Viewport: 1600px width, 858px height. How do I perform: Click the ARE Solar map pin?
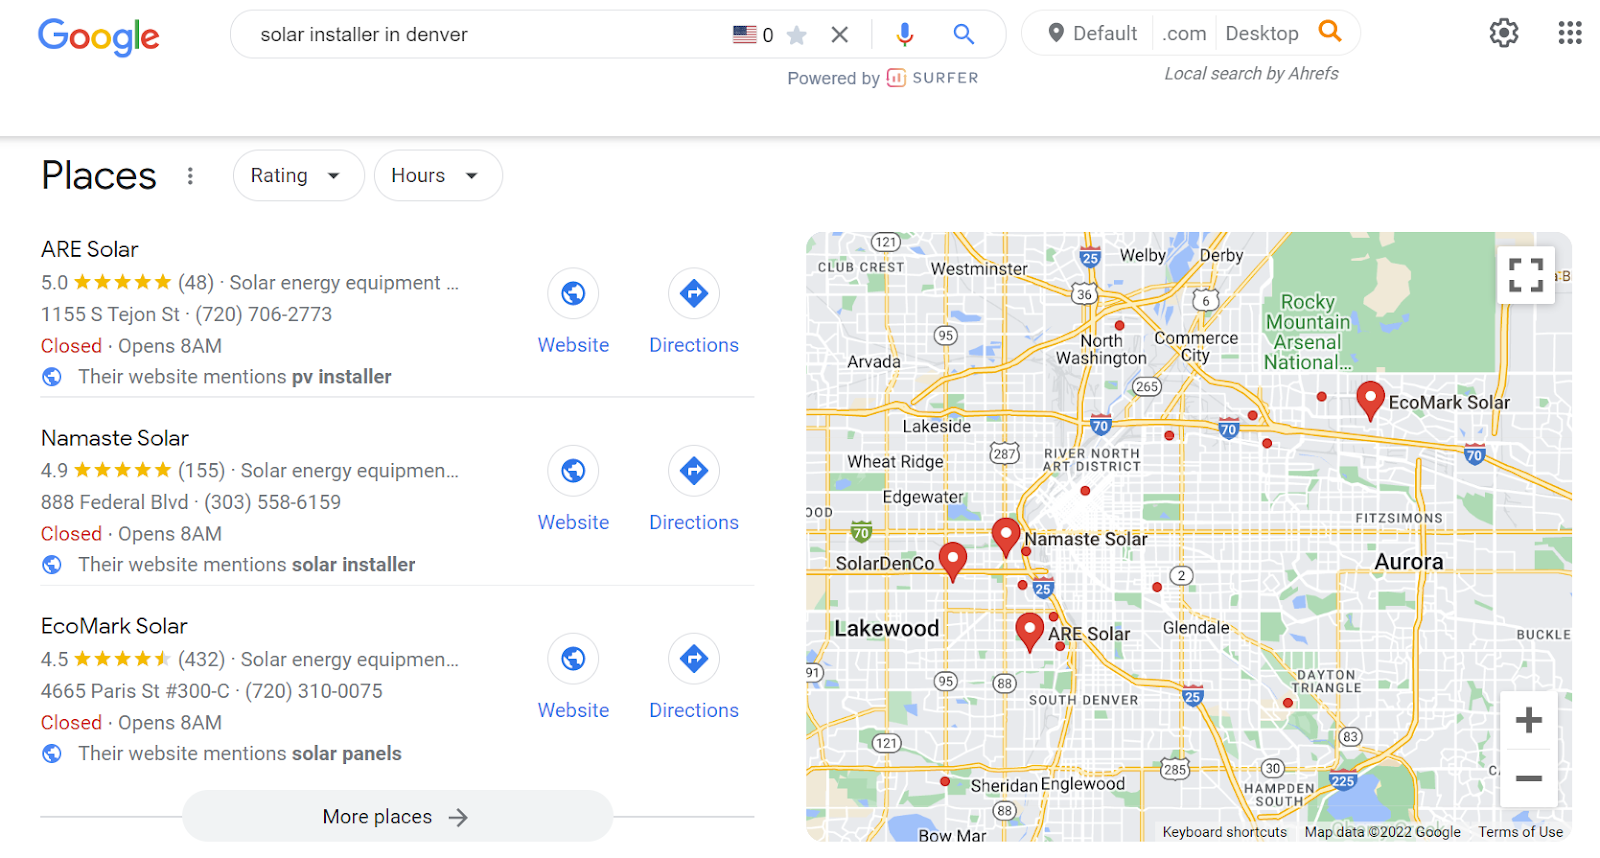pyautogui.click(x=1030, y=632)
